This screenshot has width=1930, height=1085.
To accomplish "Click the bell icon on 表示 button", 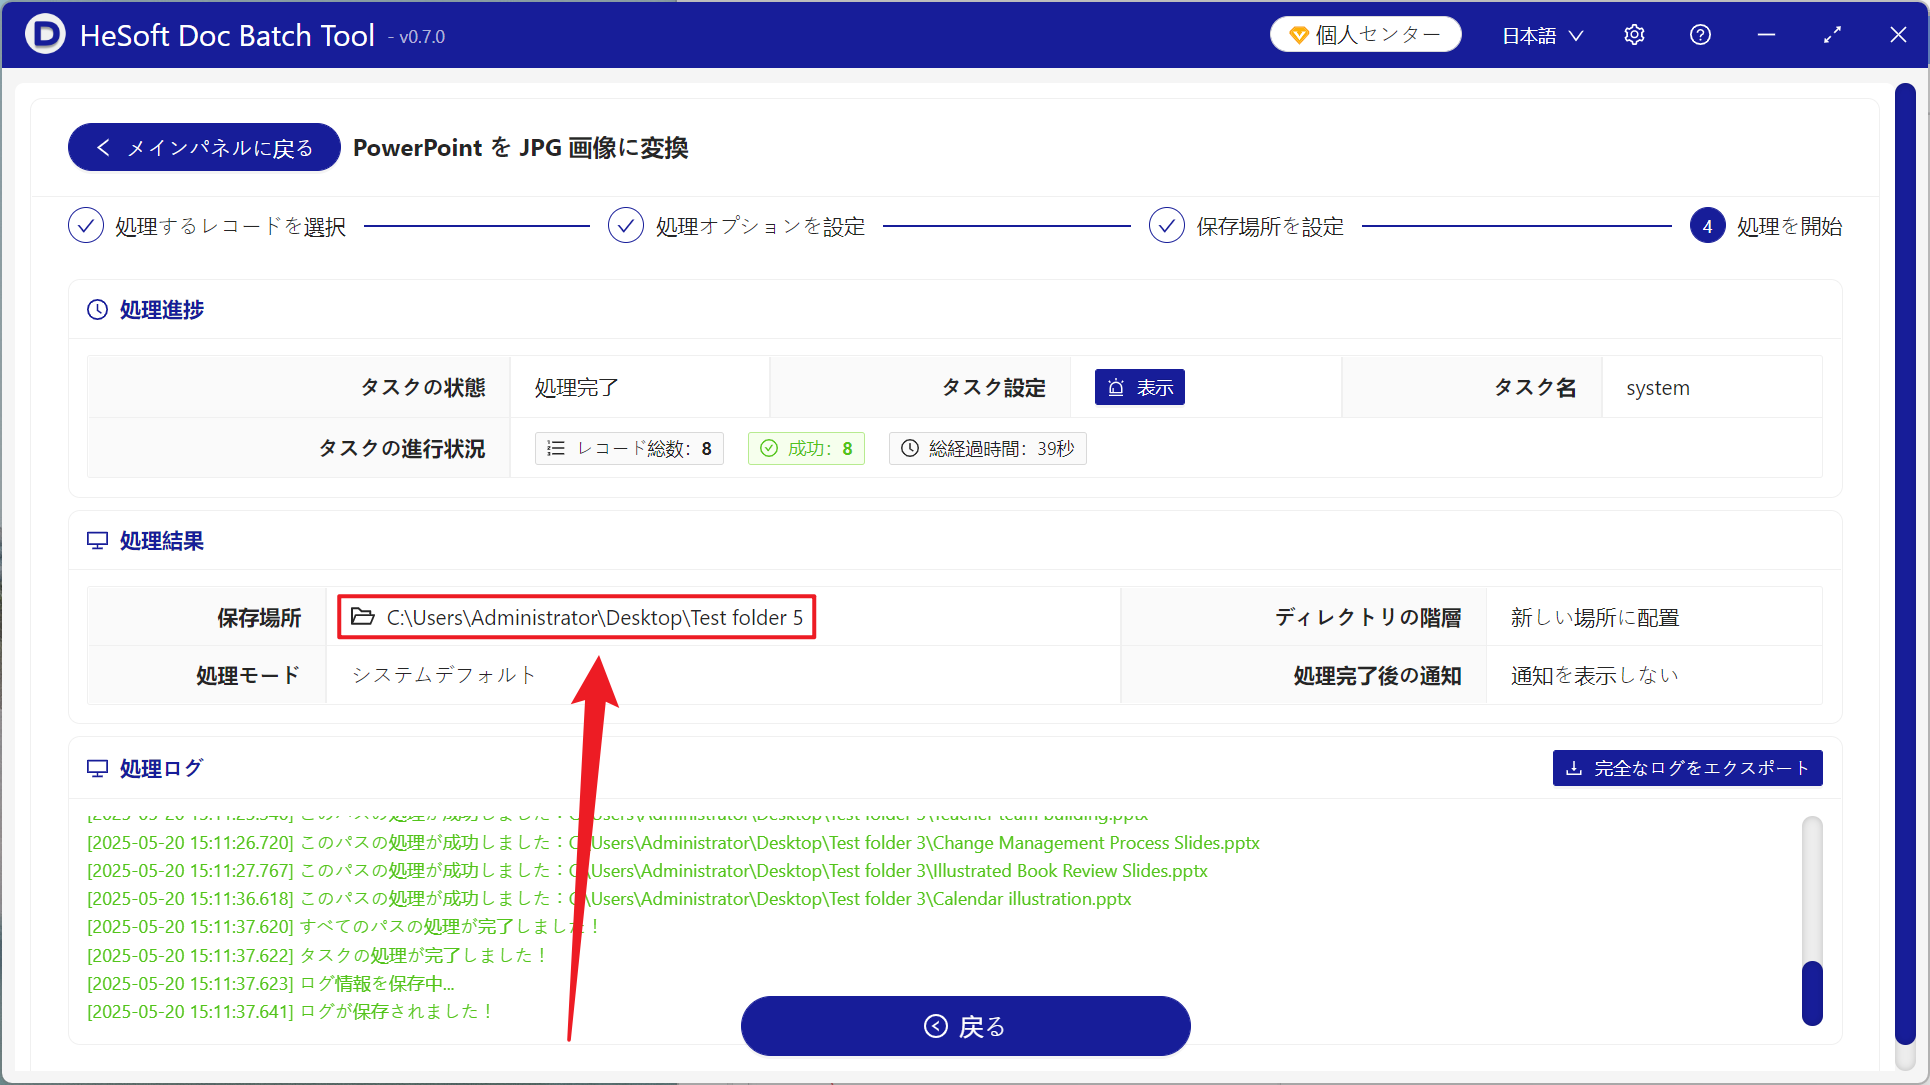I will [x=1117, y=387].
